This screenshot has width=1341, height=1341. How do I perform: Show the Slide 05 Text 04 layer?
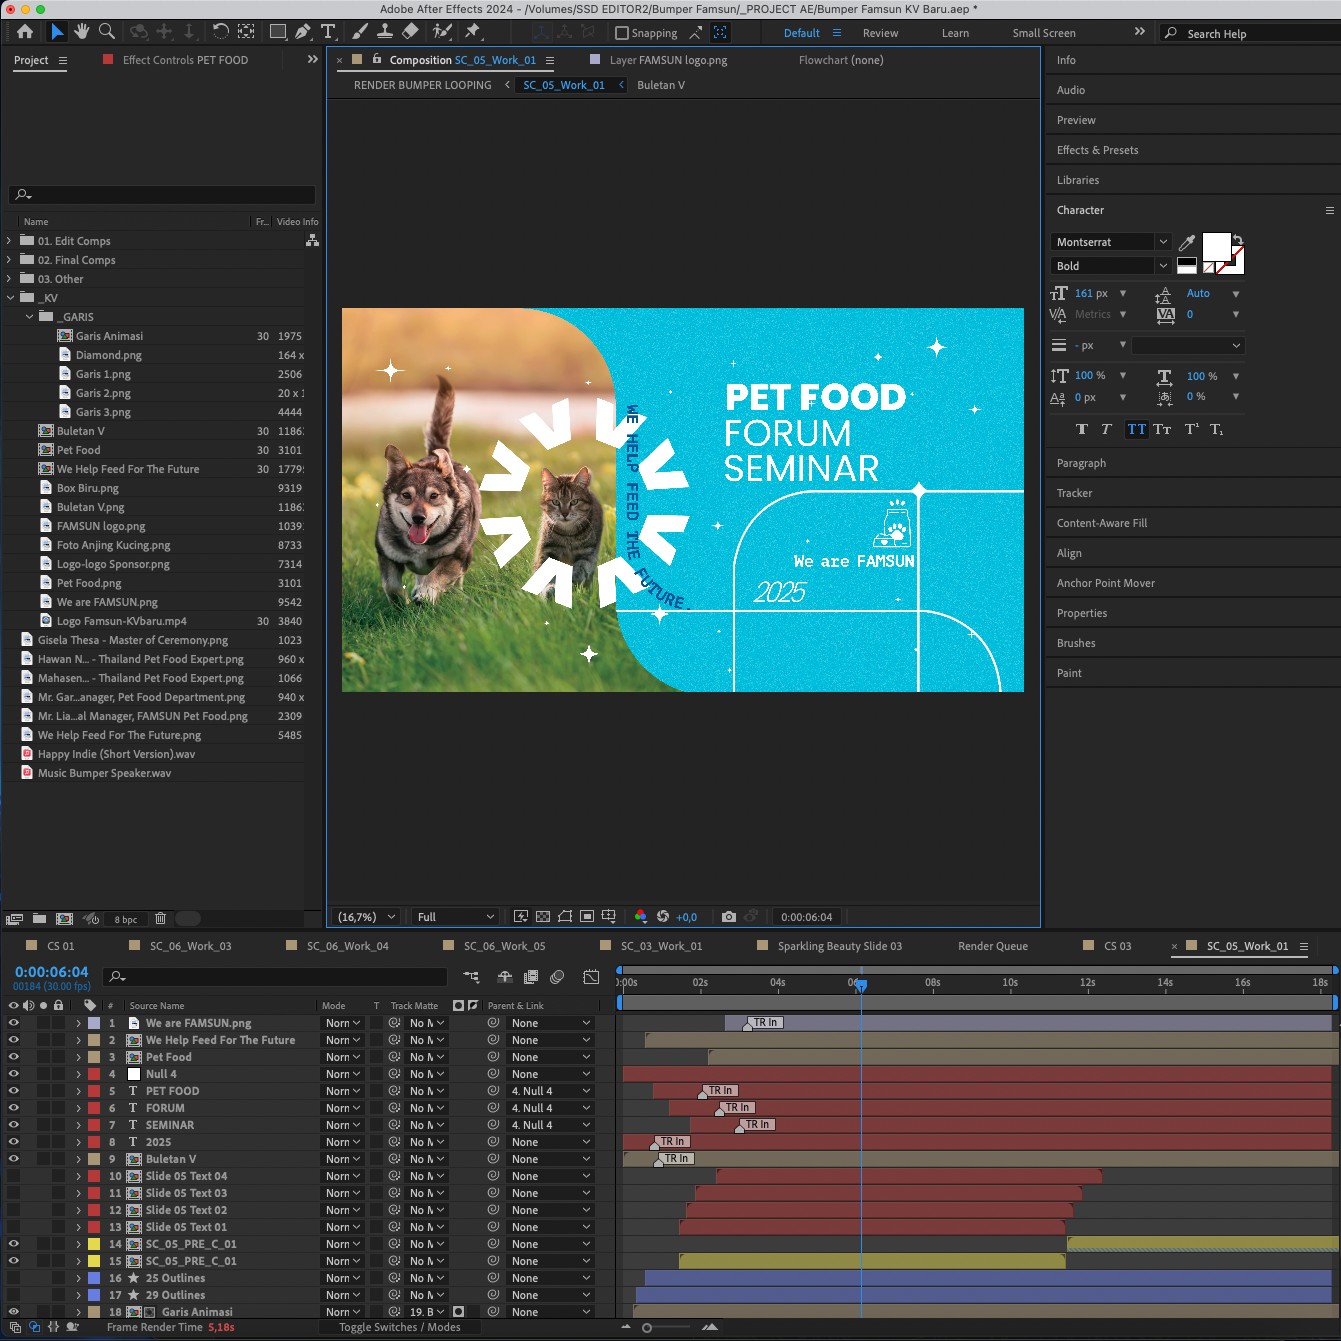click(14, 1176)
